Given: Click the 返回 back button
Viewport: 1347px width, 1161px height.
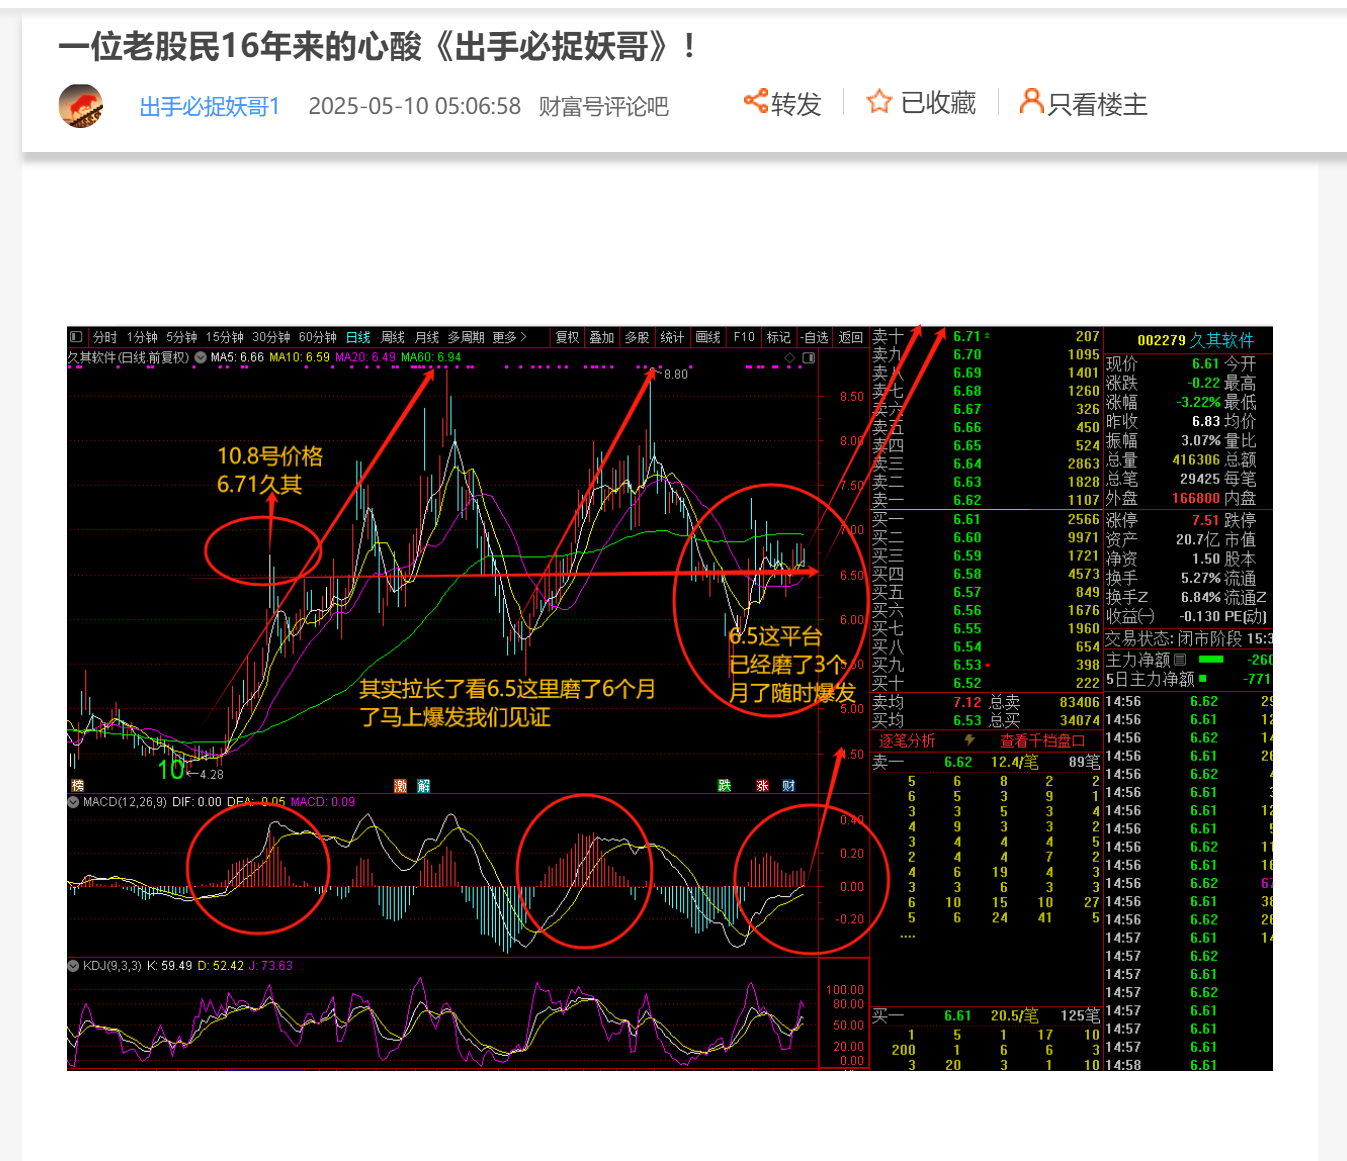Looking at the screenshot, I should pos(851,337).
